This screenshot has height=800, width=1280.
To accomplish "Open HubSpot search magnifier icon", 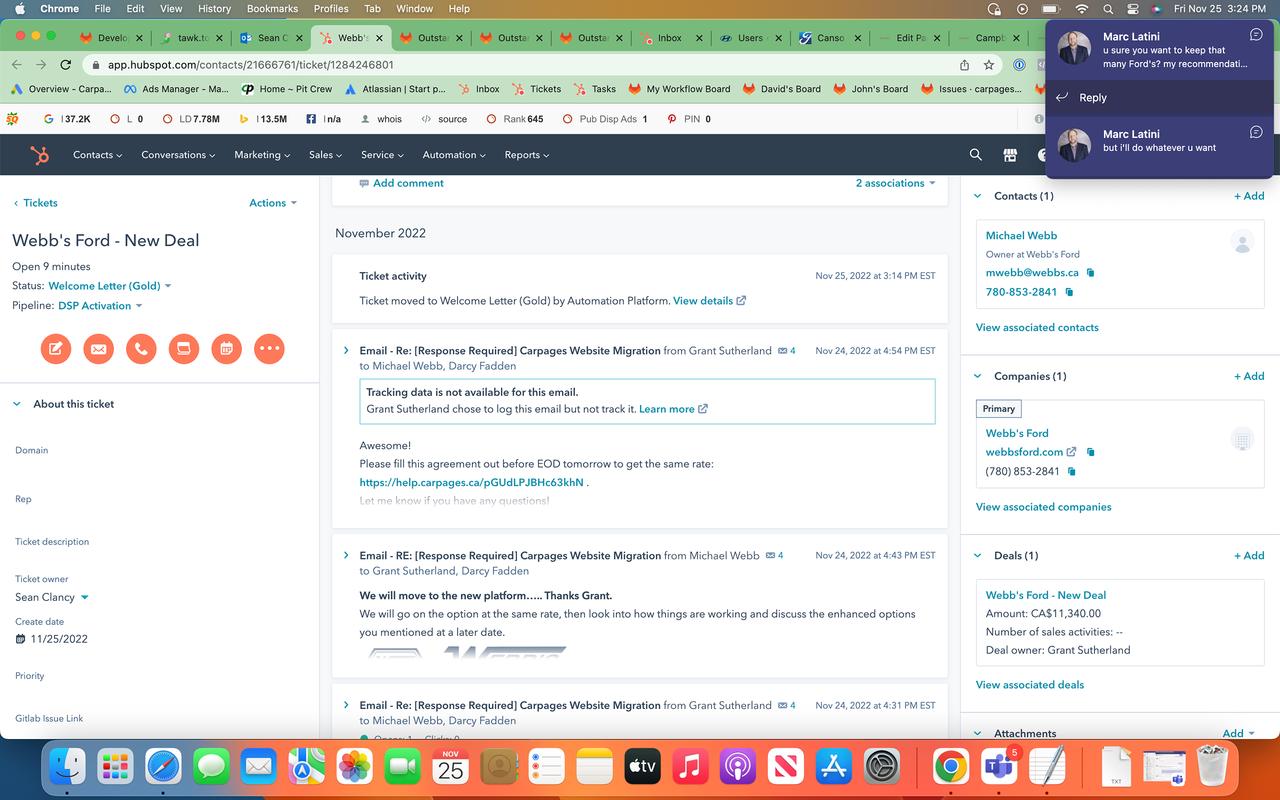I will click(975, 155).
